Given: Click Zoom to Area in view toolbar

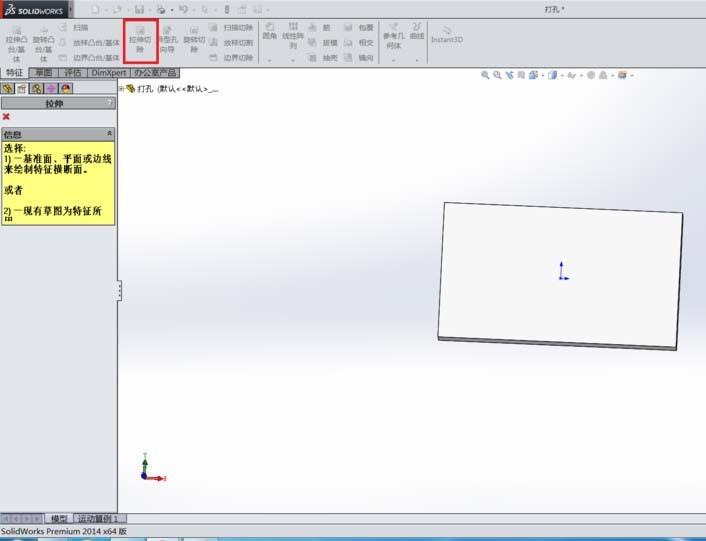Looking at the screenshot, I should click(x=497, y=75).
